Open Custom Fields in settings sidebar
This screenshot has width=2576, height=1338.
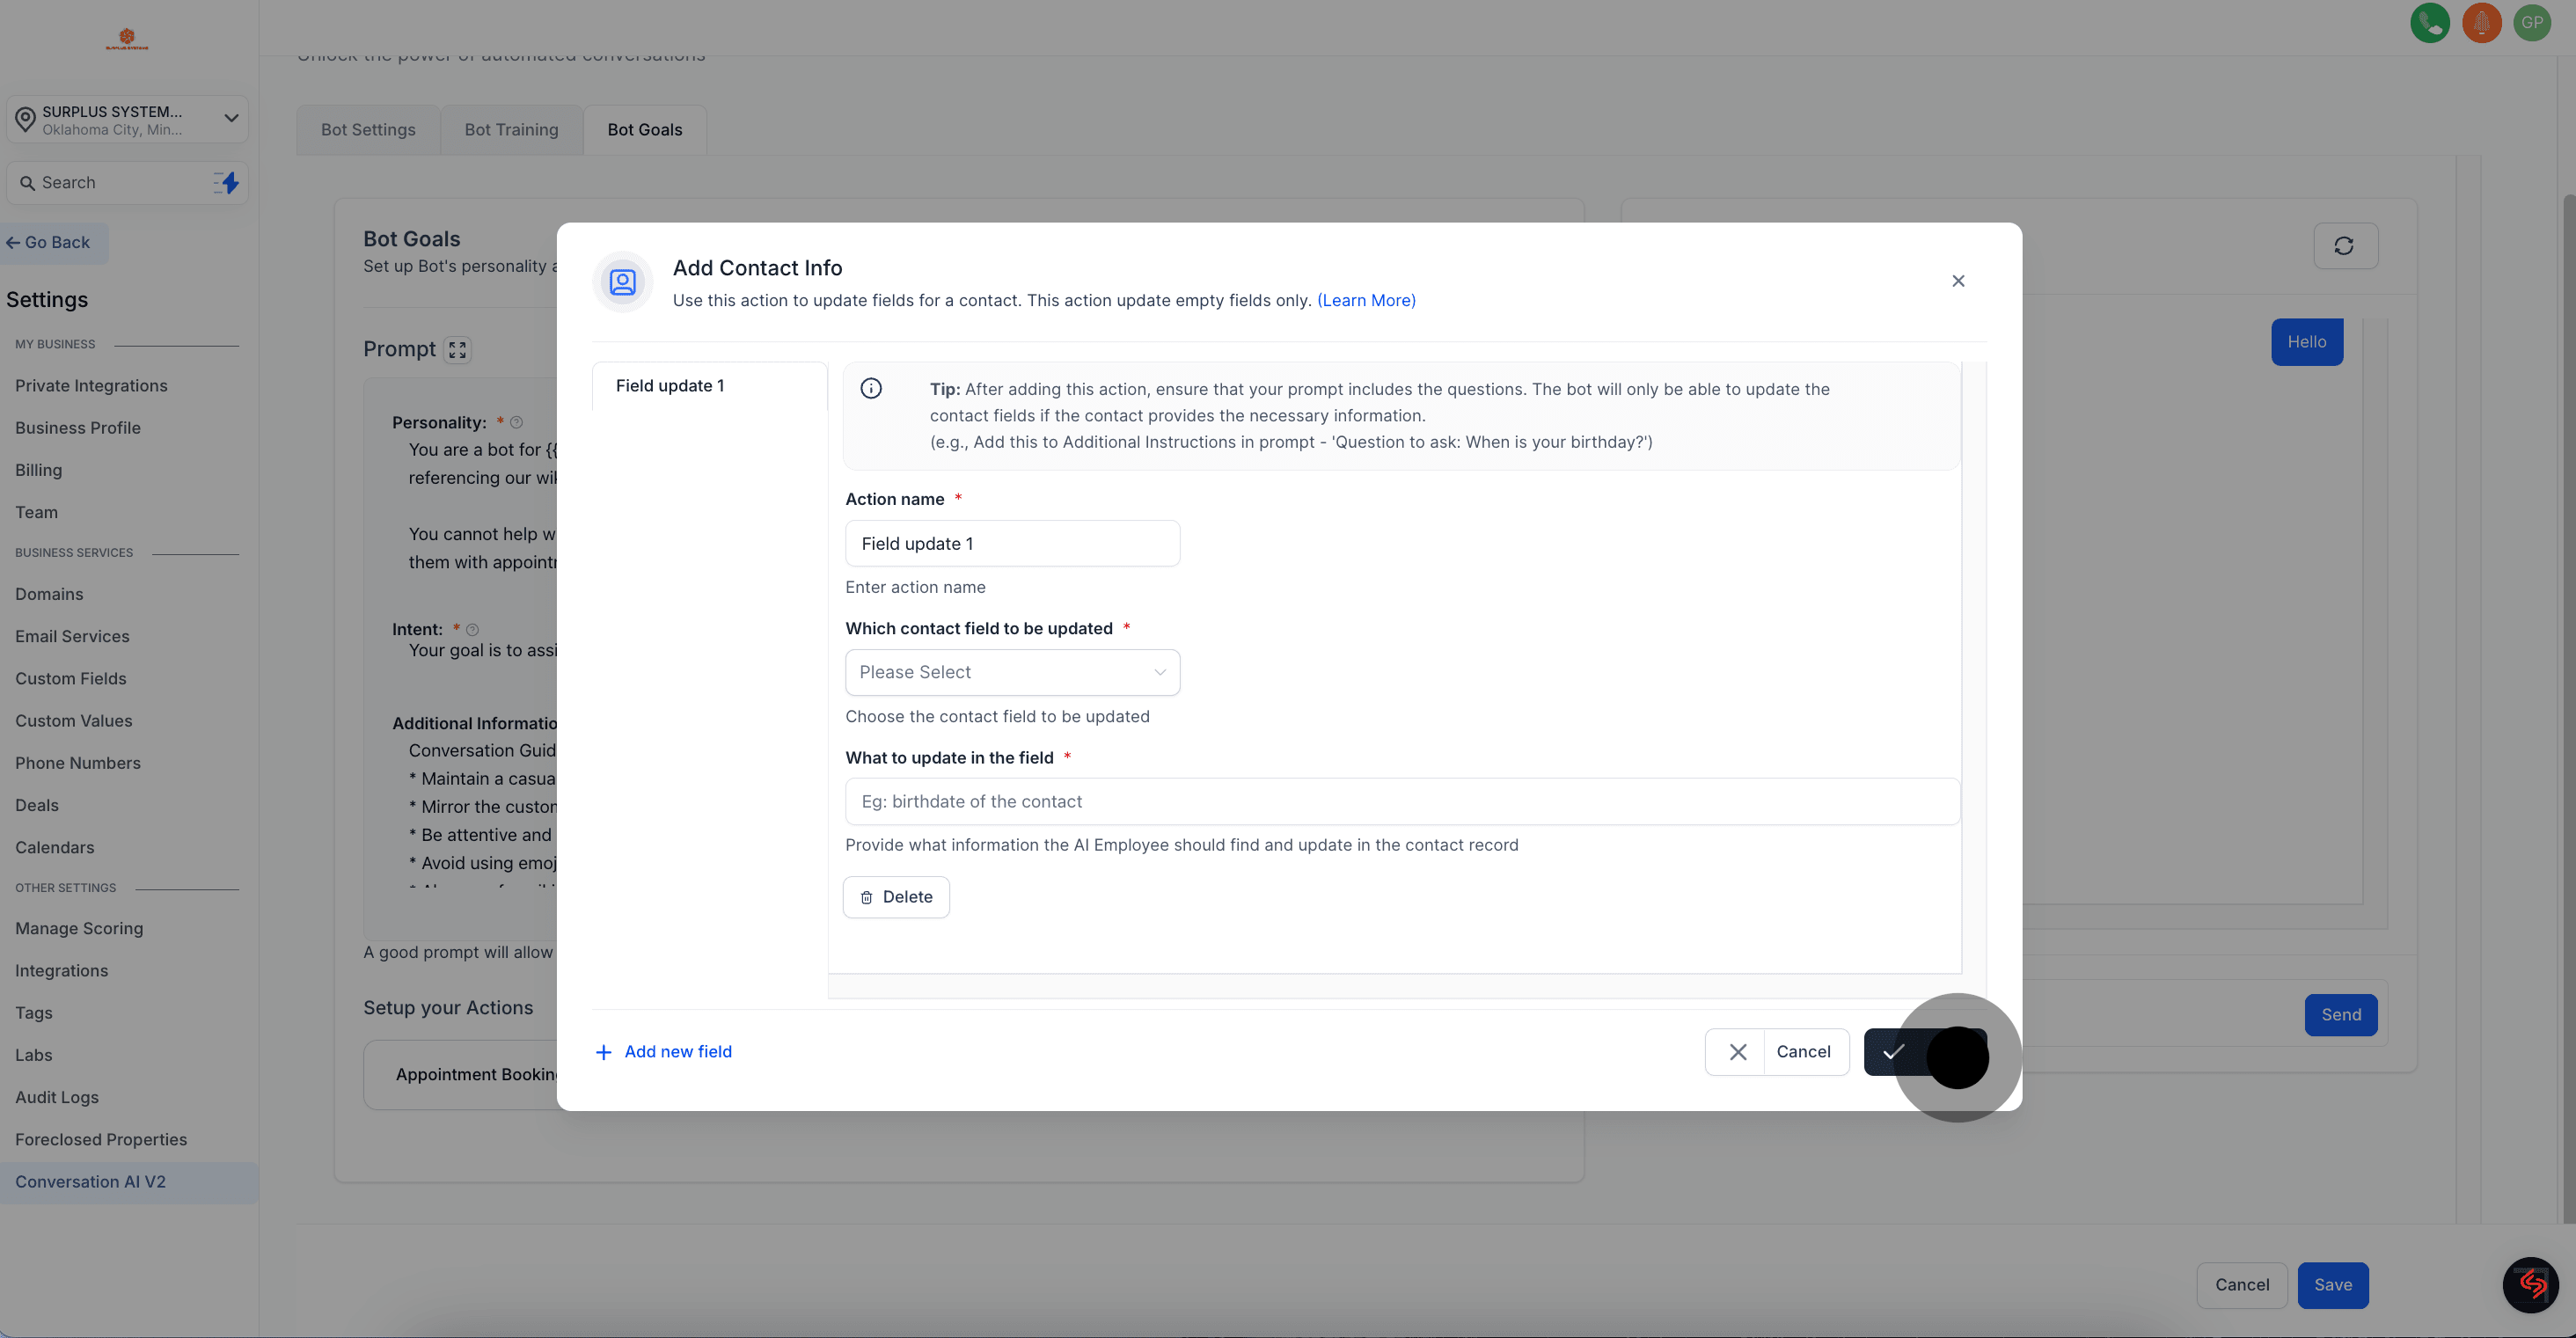pyautogui.click(x=71, y=679)
